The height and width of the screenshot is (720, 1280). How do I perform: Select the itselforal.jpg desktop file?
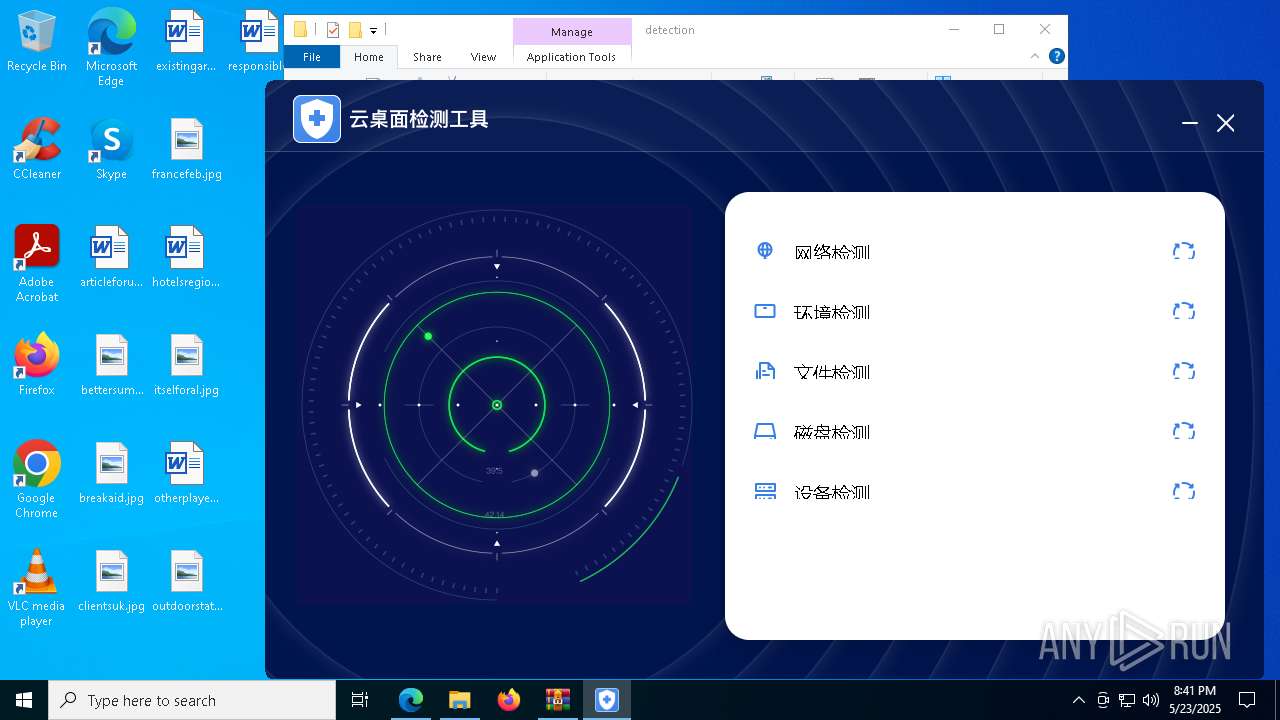(186, 364)
